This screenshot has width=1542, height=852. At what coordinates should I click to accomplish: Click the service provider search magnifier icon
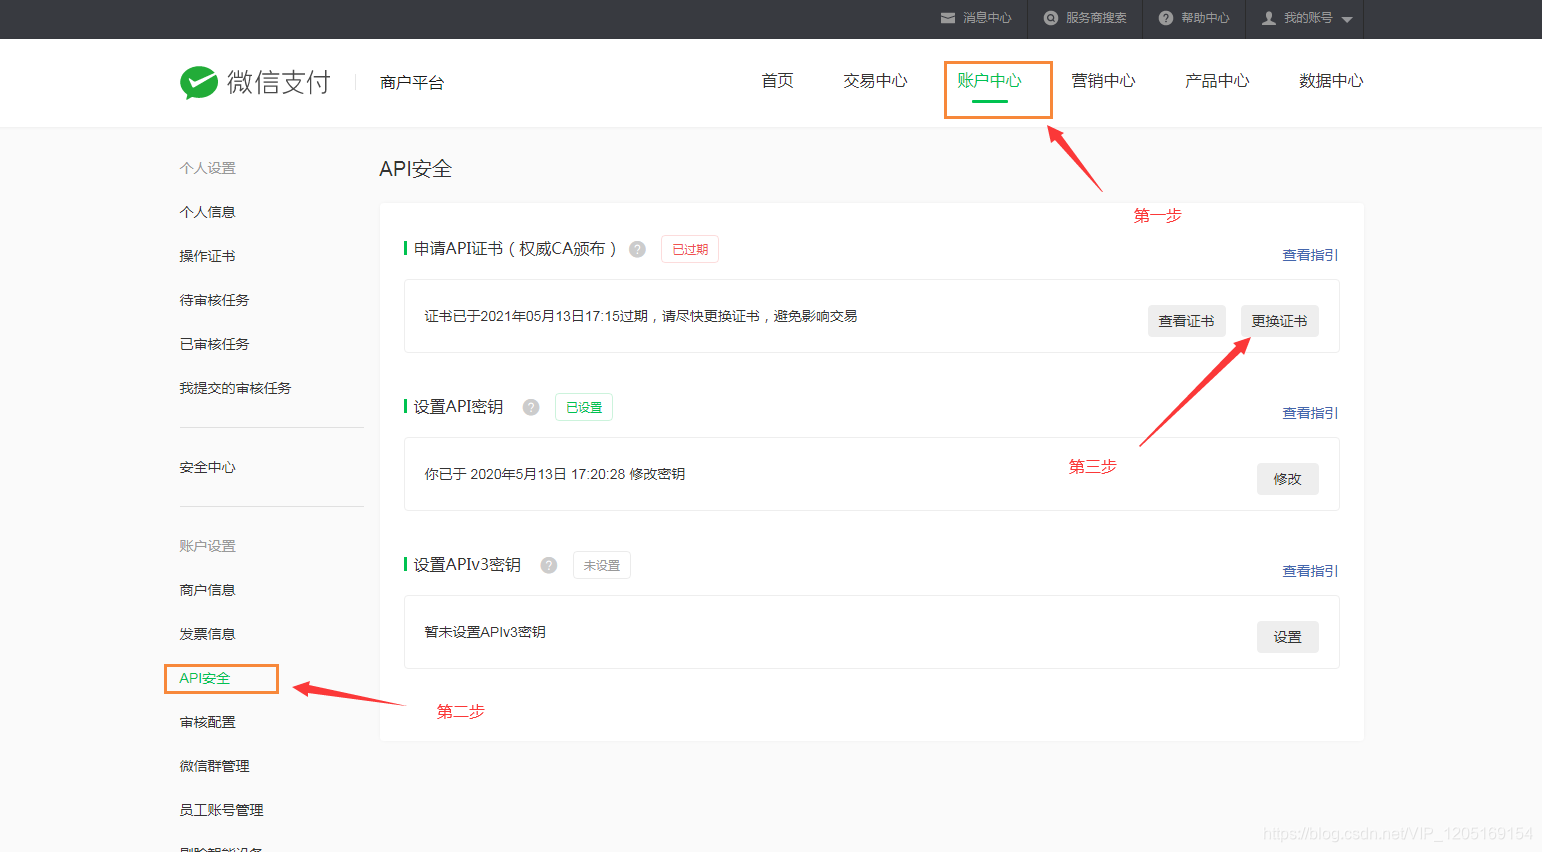[1051, 18]
